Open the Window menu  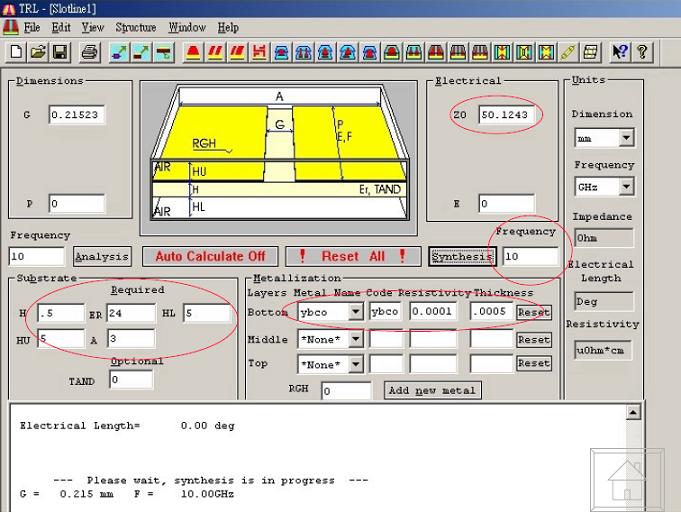(187, 27)
